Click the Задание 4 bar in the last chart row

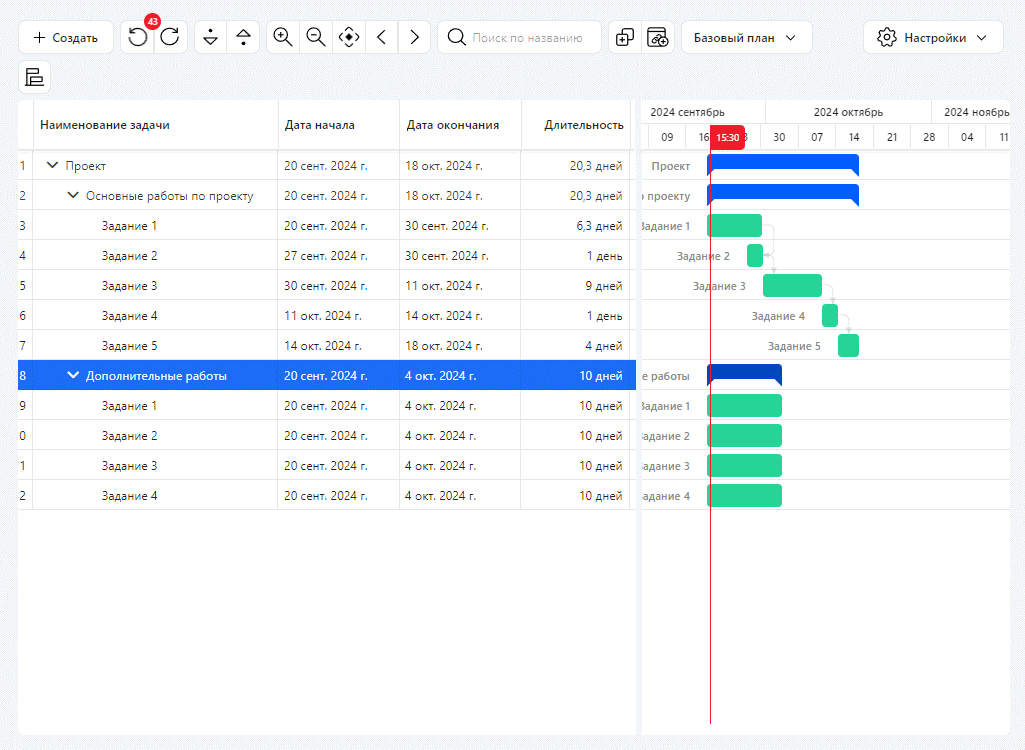tap(745, 496)
